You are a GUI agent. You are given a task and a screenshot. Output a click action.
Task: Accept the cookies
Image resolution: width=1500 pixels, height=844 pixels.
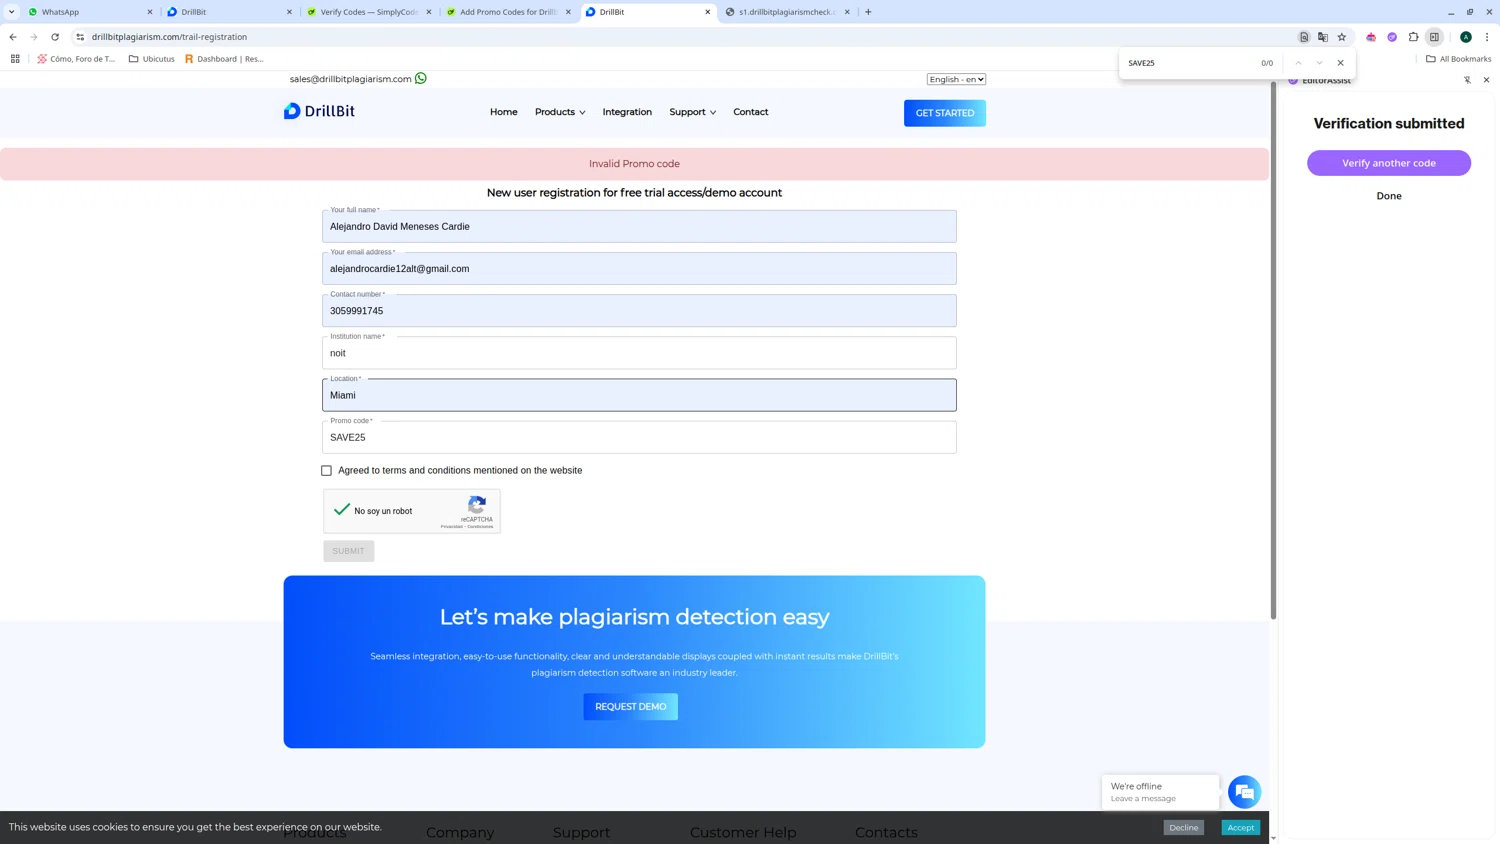[1241, 828]
